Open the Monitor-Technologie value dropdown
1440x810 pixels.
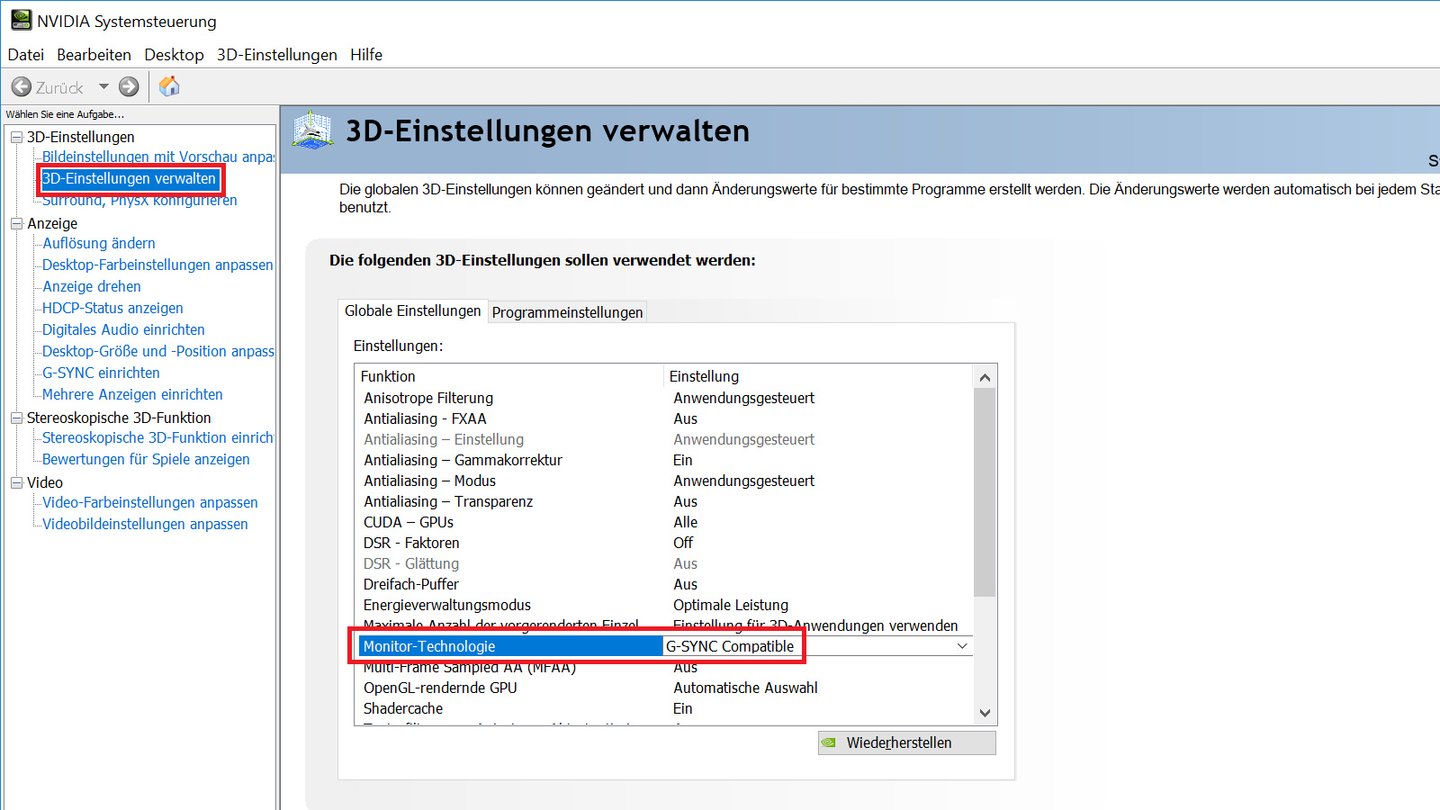[962, 646]
